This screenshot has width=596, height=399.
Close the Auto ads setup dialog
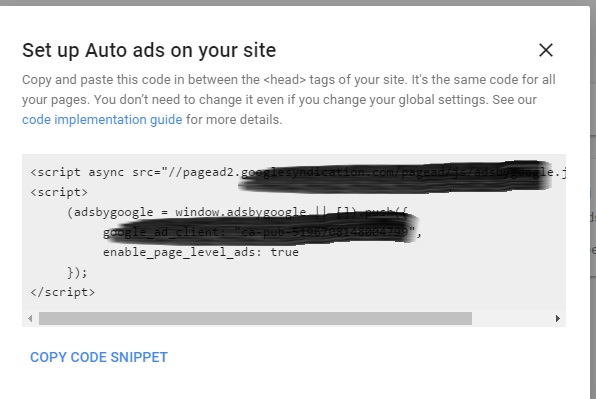tap(546, 50)
